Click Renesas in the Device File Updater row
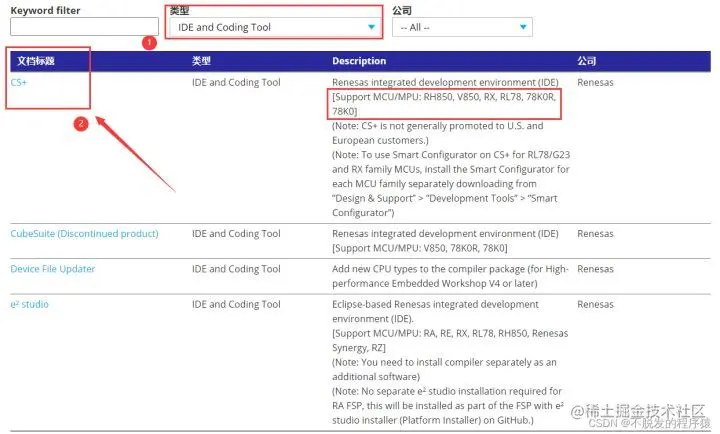The width and height of the screenshot is (720, 434). (595, 269)
